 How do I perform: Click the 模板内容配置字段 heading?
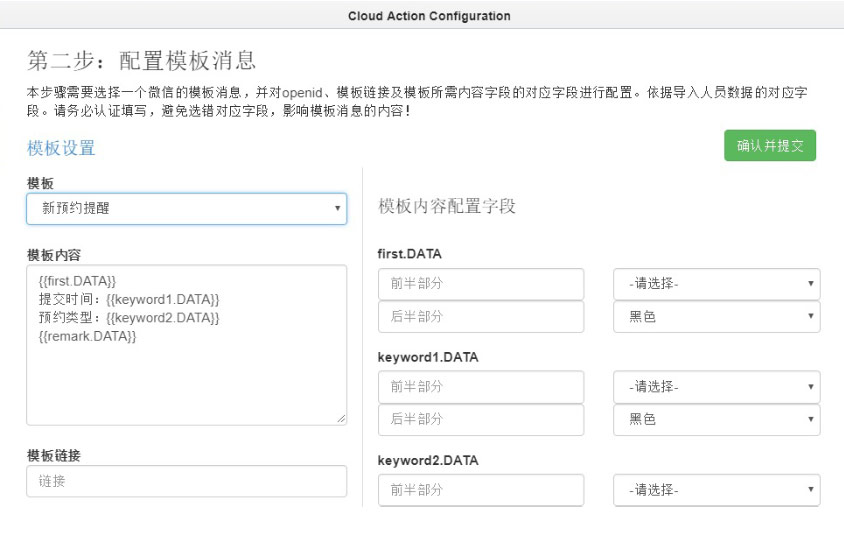[x=447, y=206]
